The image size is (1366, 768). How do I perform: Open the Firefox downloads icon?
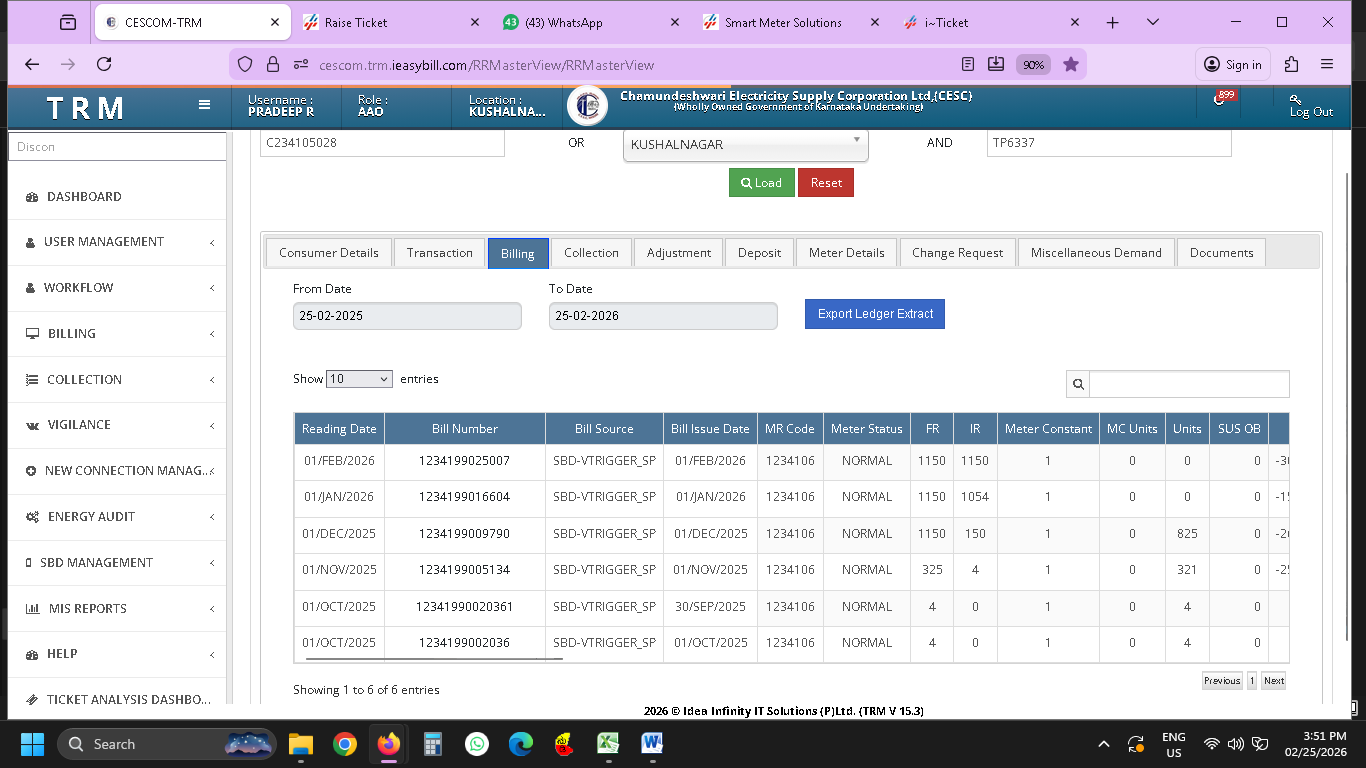coord(996,65)
